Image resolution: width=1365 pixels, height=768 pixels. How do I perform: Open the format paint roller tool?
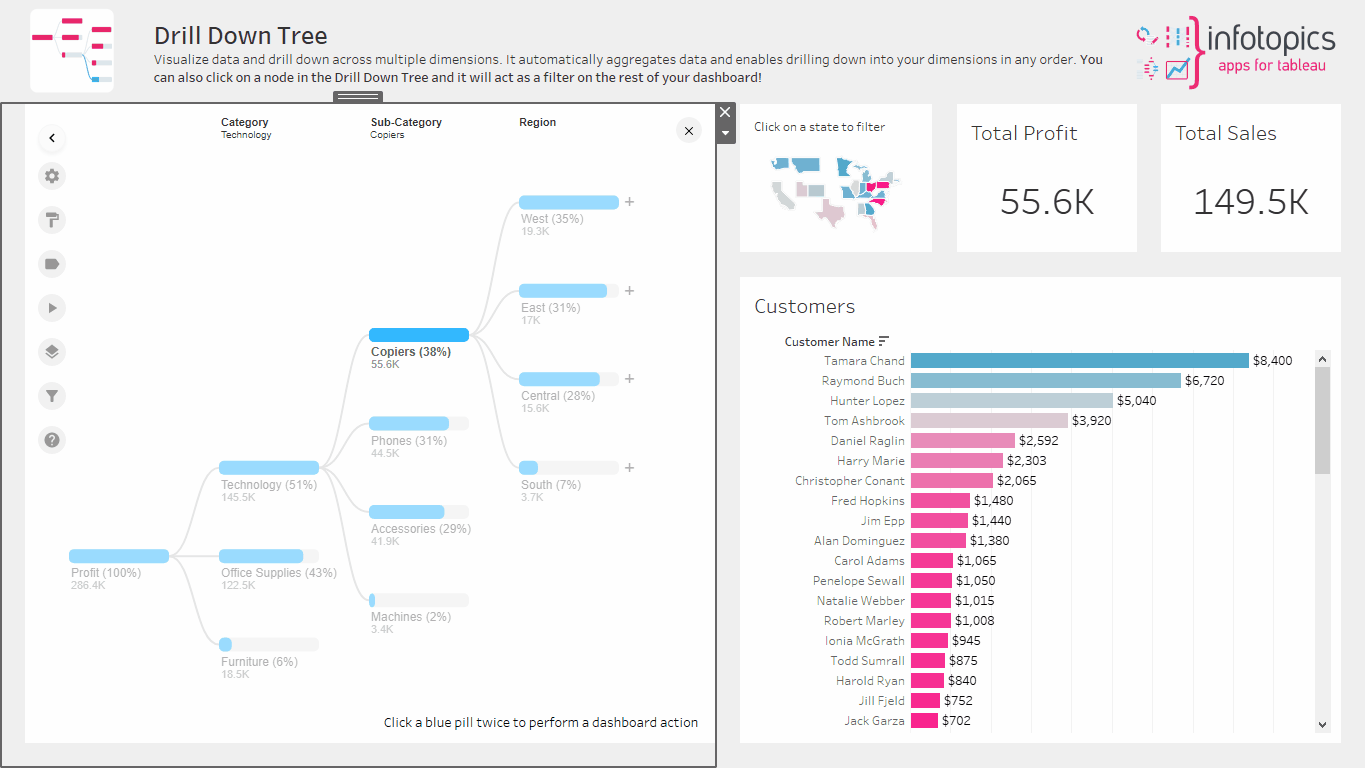click(x=52, y=219)
